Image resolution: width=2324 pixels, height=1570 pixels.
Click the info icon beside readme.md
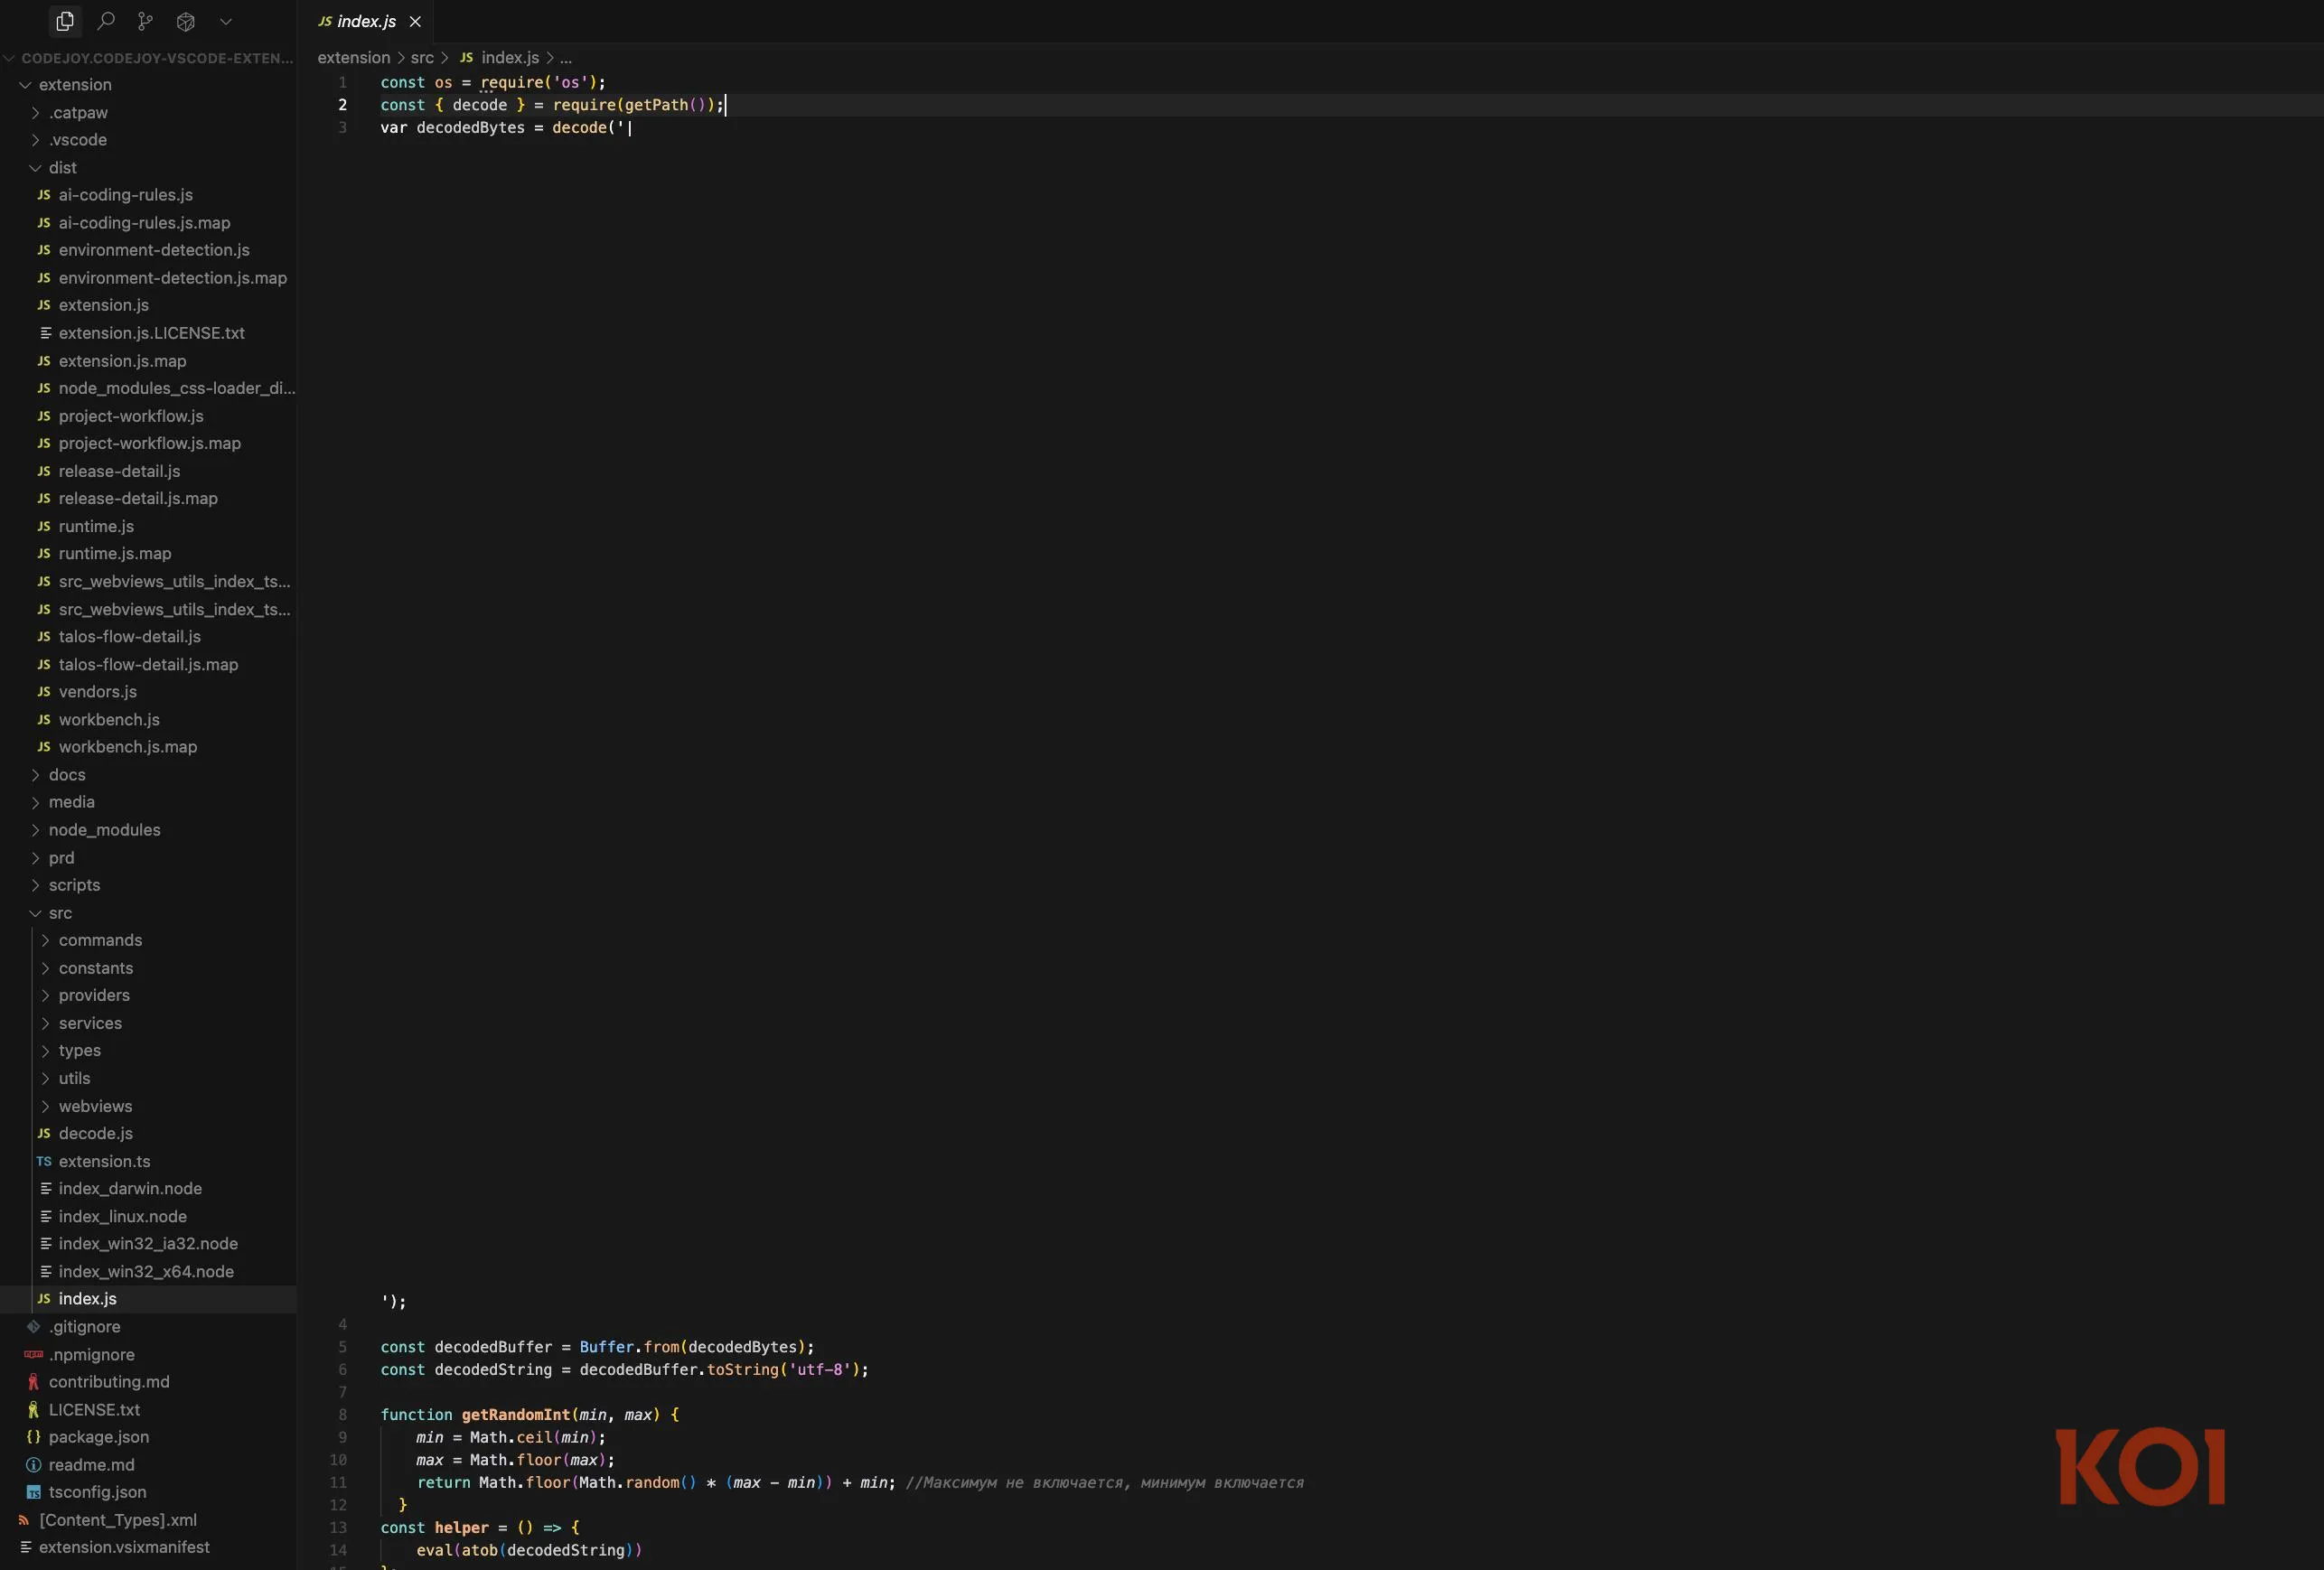[x=33, y=1465]
